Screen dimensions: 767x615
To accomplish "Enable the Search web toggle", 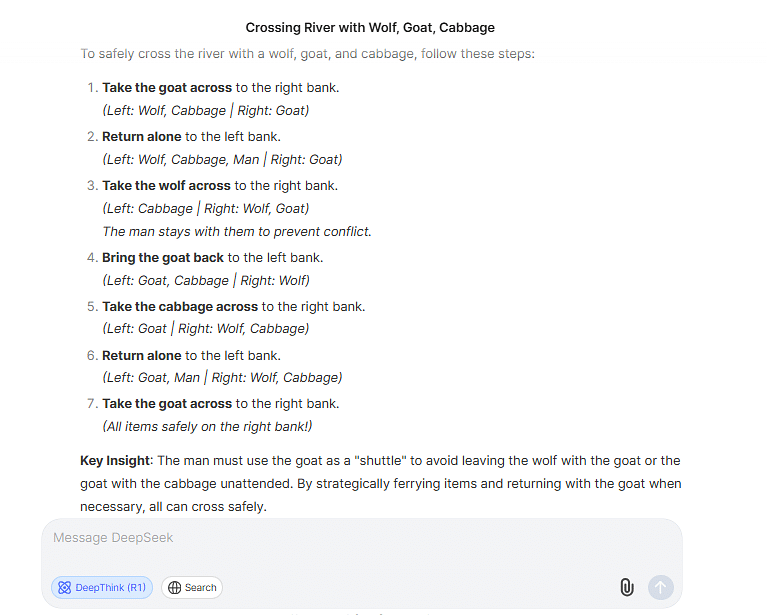I will point(192,588).
